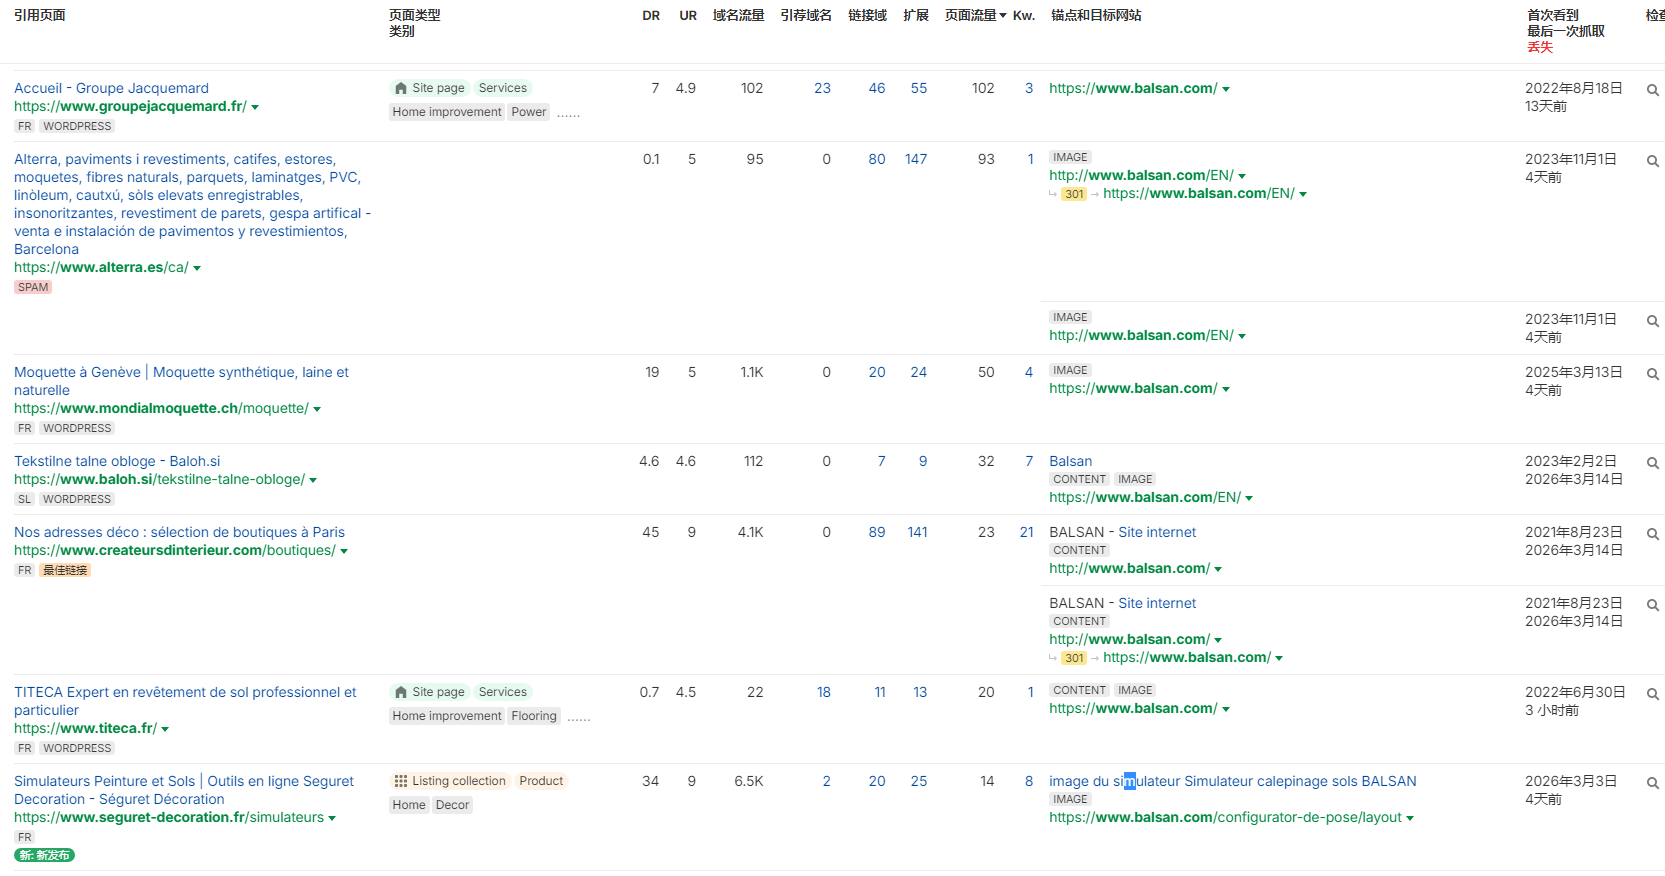The height and width of the screenshot is (876, 1665).
Task: Sort by the DR column header
Action: (x=651, y=15)
